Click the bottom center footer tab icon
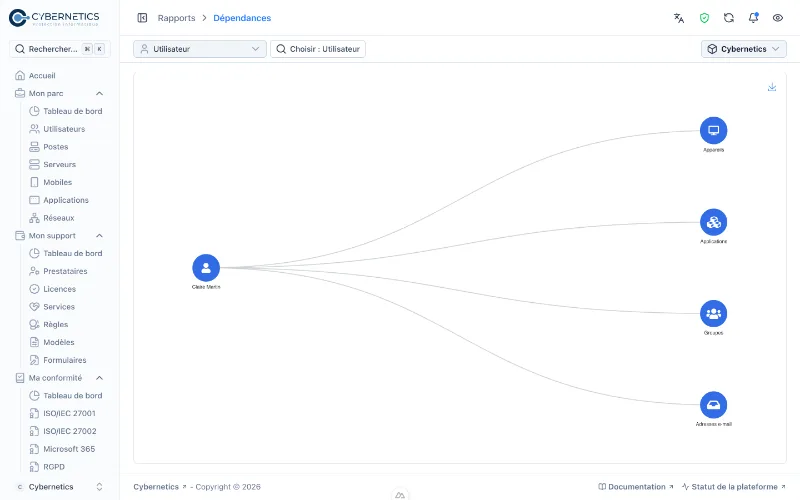Image resolution: width=800 pixels, height=500 pixels. click(x=400, y=494)
